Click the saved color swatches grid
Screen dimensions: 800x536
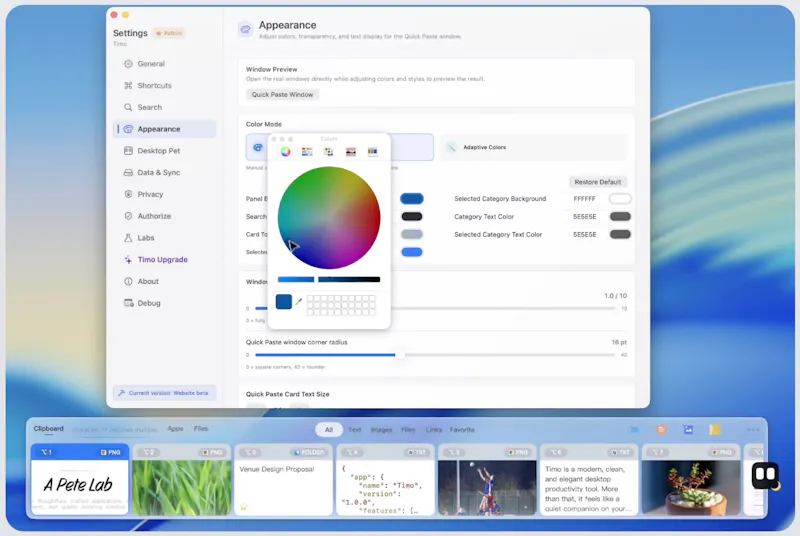pos(341,305)
